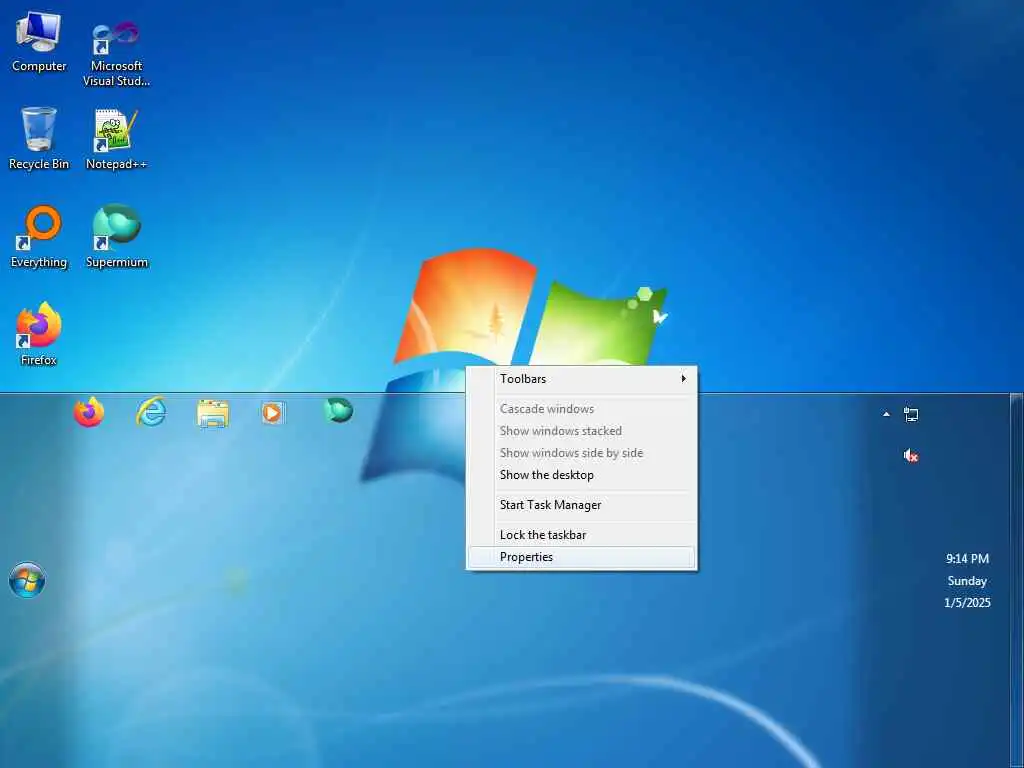Select the Recycle Bin icon
Screen dimensions: 1024x768
point(39,138)
